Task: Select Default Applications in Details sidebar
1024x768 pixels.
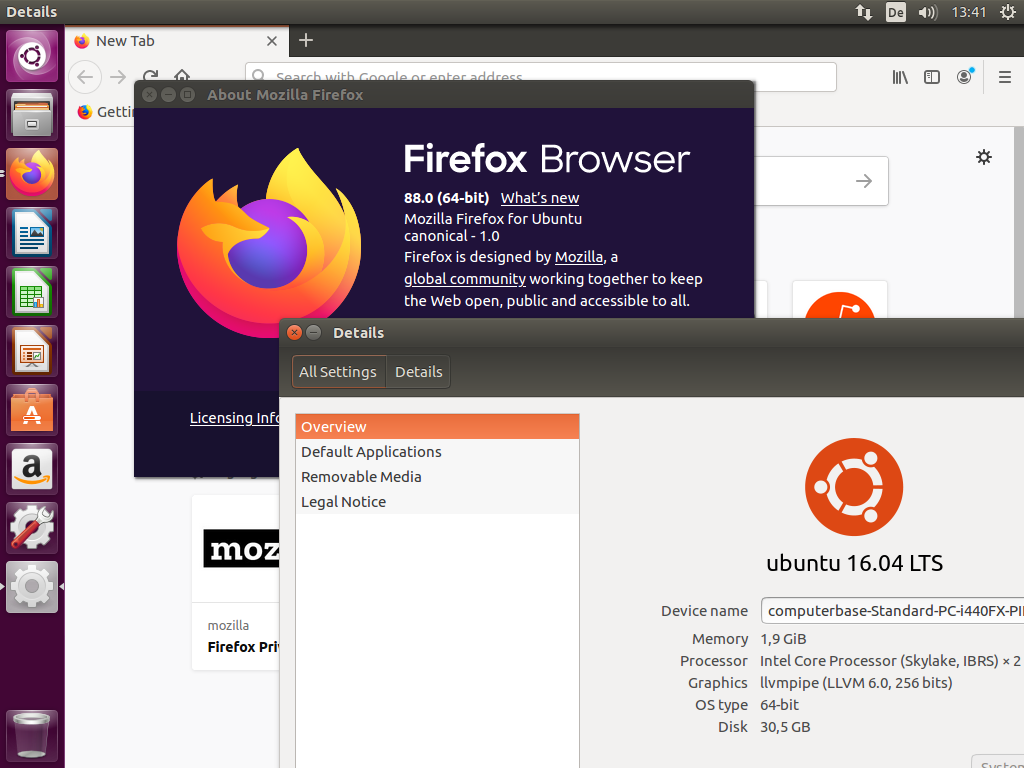Action: [437, 452]
